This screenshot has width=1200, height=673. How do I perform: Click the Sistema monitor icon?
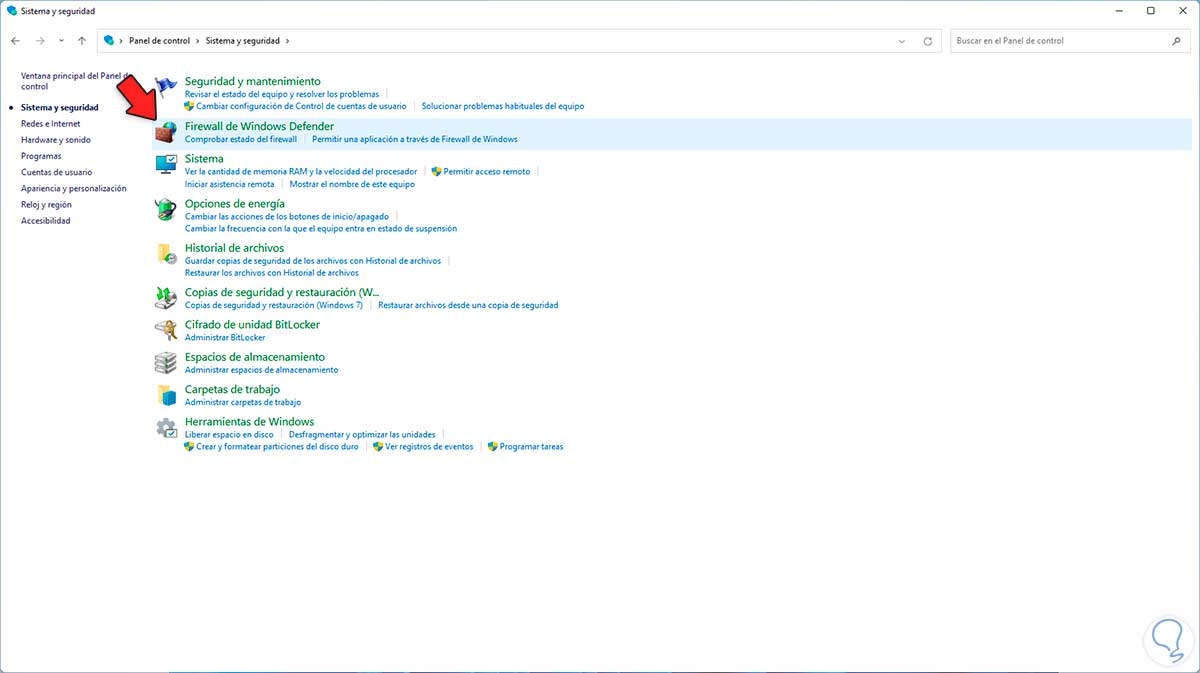pos(166,165)
